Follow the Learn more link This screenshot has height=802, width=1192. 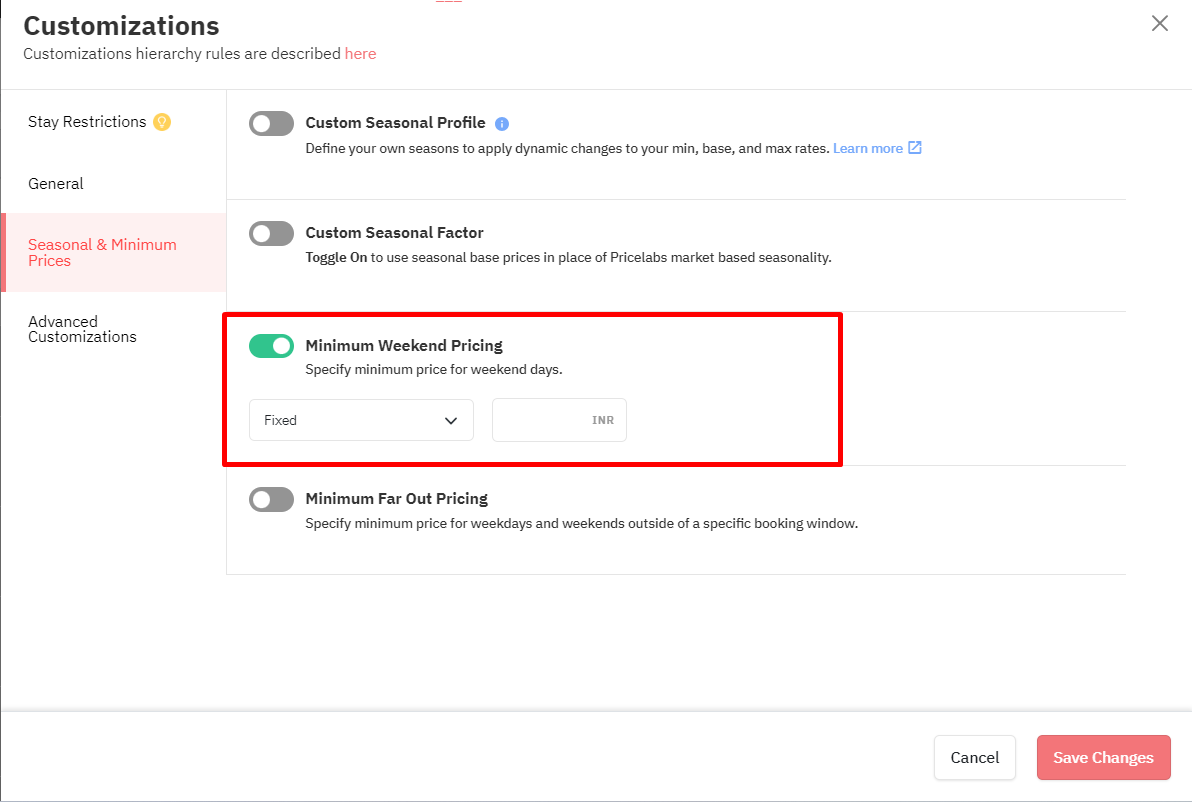click(868, 148)
